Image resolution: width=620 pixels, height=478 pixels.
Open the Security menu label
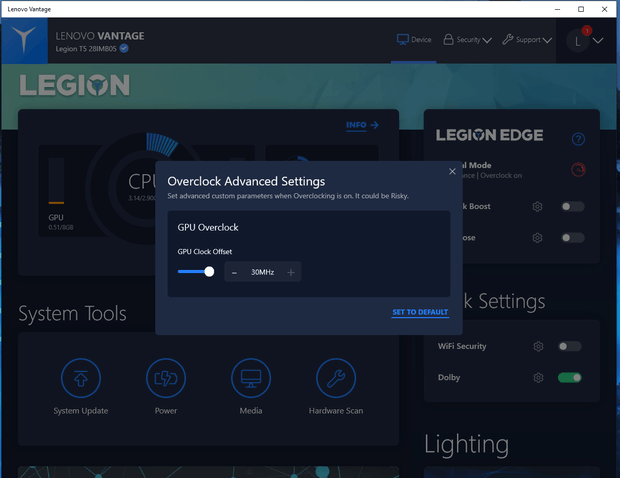click(469, 40)
